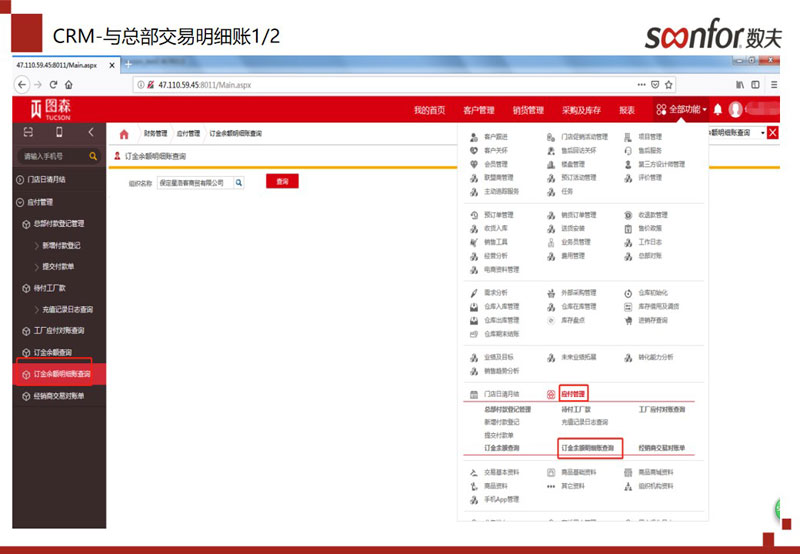Click the magnifier icon beside 组织名称 field
Screen dimensions: 800x554
point(239,183)
